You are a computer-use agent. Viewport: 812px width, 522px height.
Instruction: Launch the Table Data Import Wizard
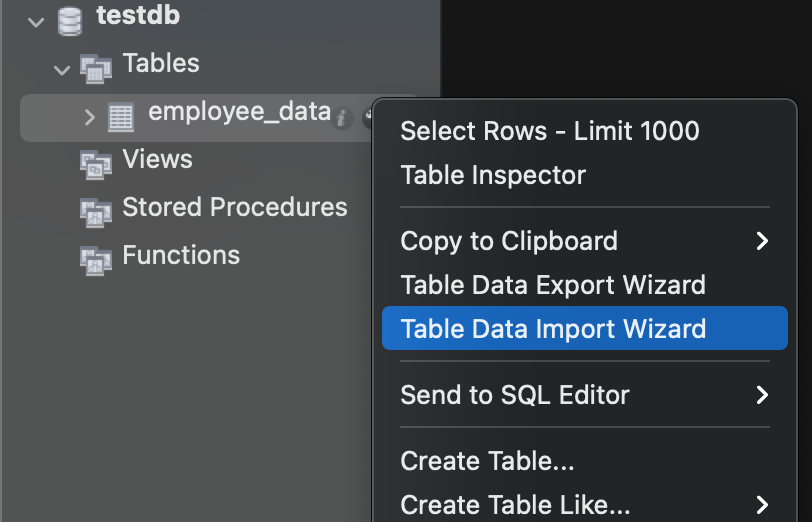click(x=553, y=329)
